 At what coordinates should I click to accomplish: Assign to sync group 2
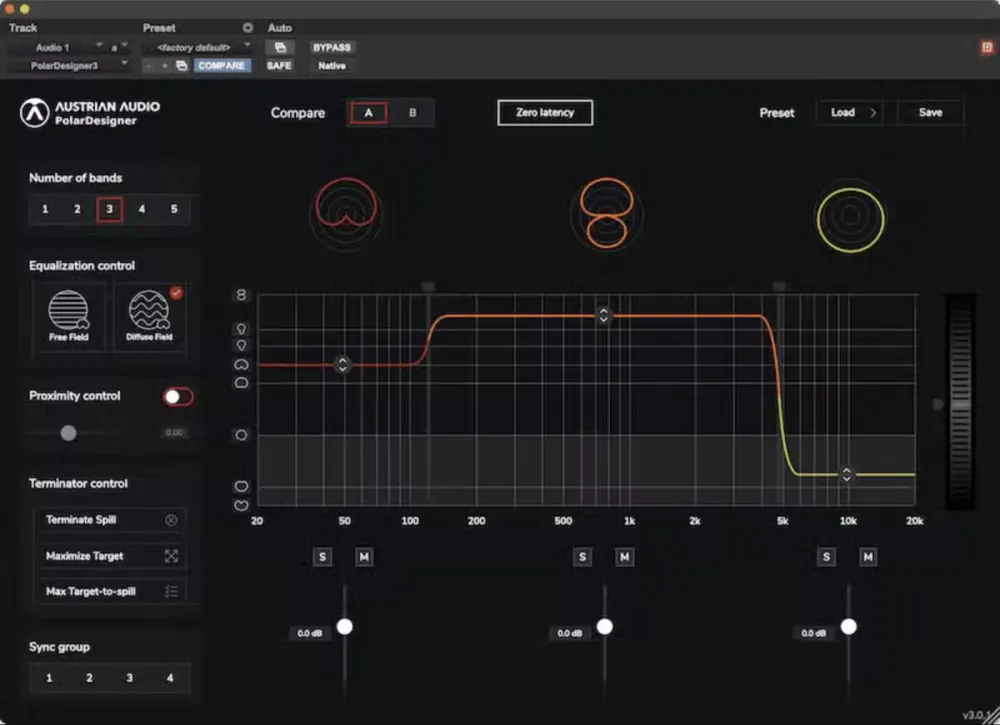coord(89,678)
